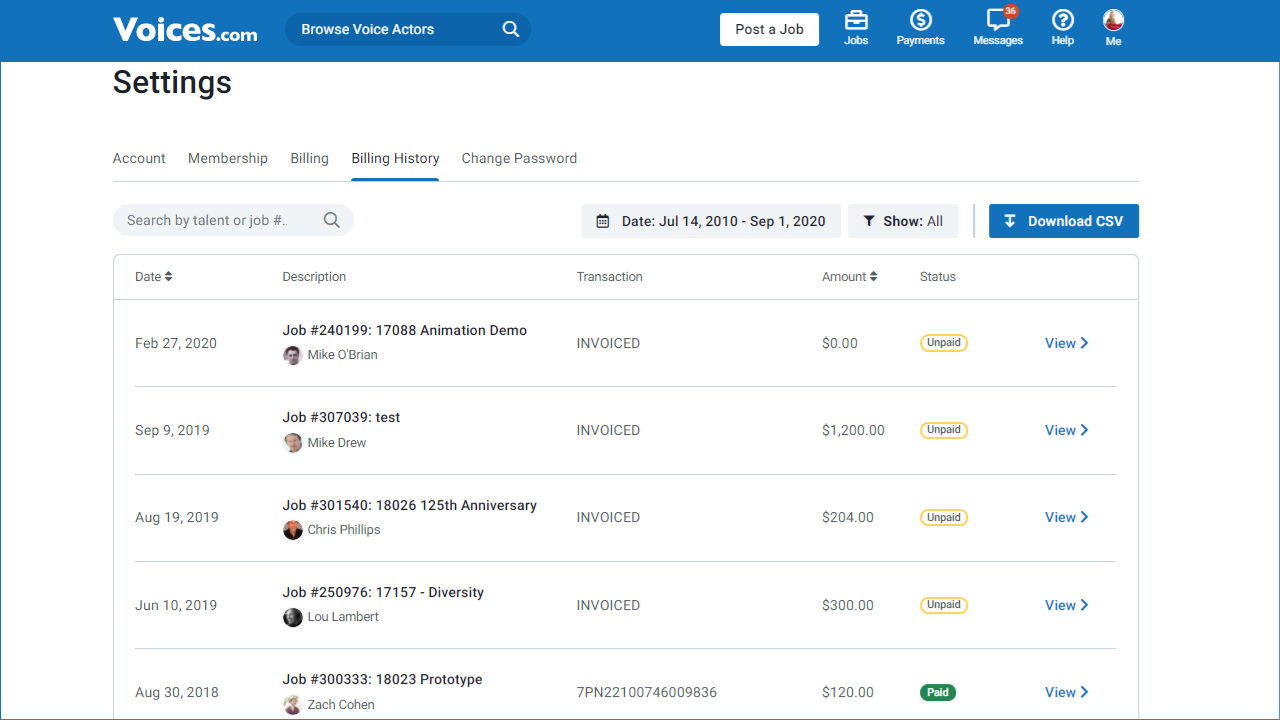
Task: Click Mike Drew's profile avatar
Action: coord(293,442)
